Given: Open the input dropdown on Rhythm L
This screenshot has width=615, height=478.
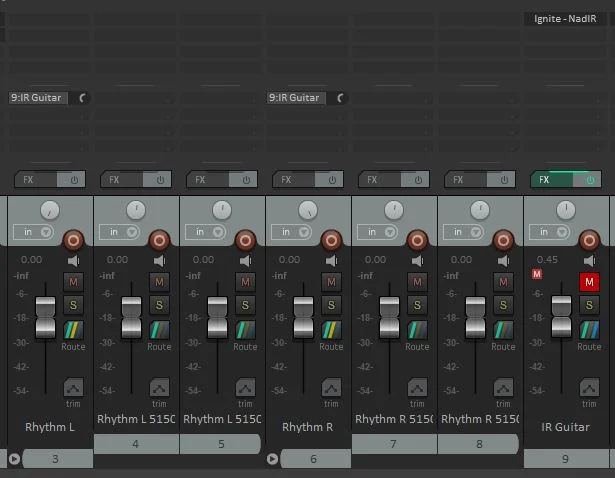Looking at the screenshot, I should (x=33, y=232).
